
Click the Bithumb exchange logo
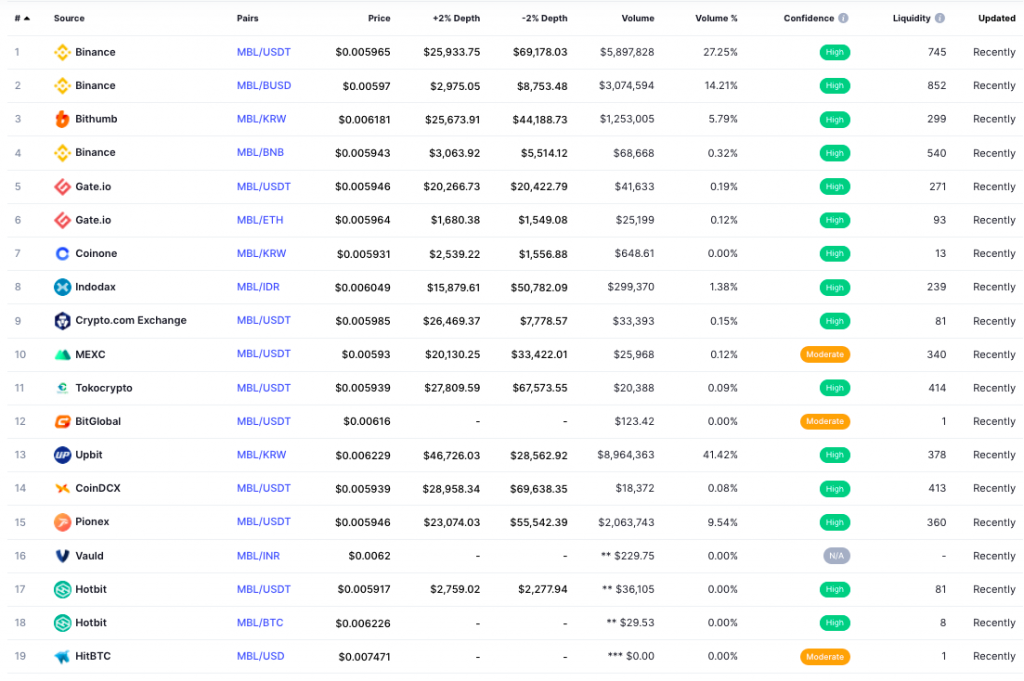click(x=62, y=119)
